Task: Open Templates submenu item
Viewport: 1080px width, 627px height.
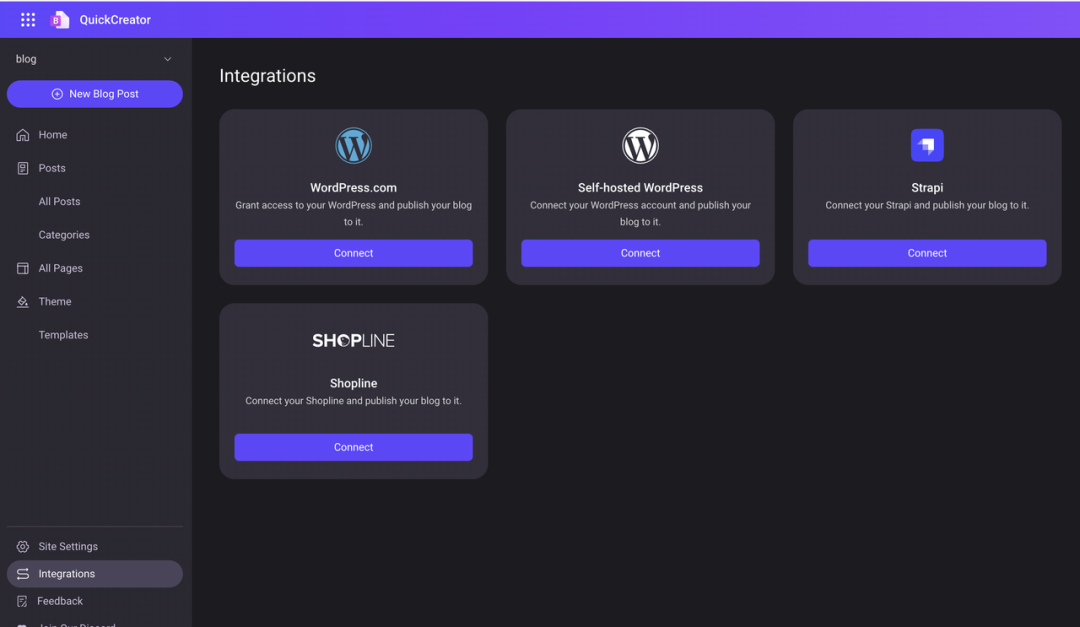Action: click(63, 335)
